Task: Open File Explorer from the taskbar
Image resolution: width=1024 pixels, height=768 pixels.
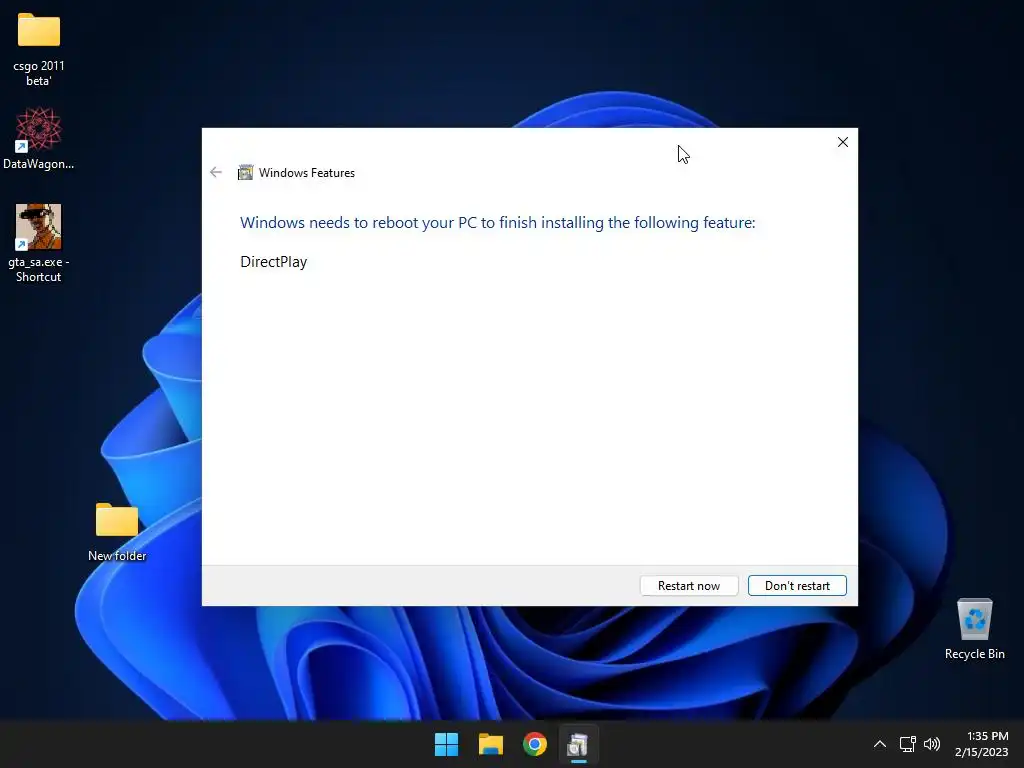Action: [x=491, y=744]
